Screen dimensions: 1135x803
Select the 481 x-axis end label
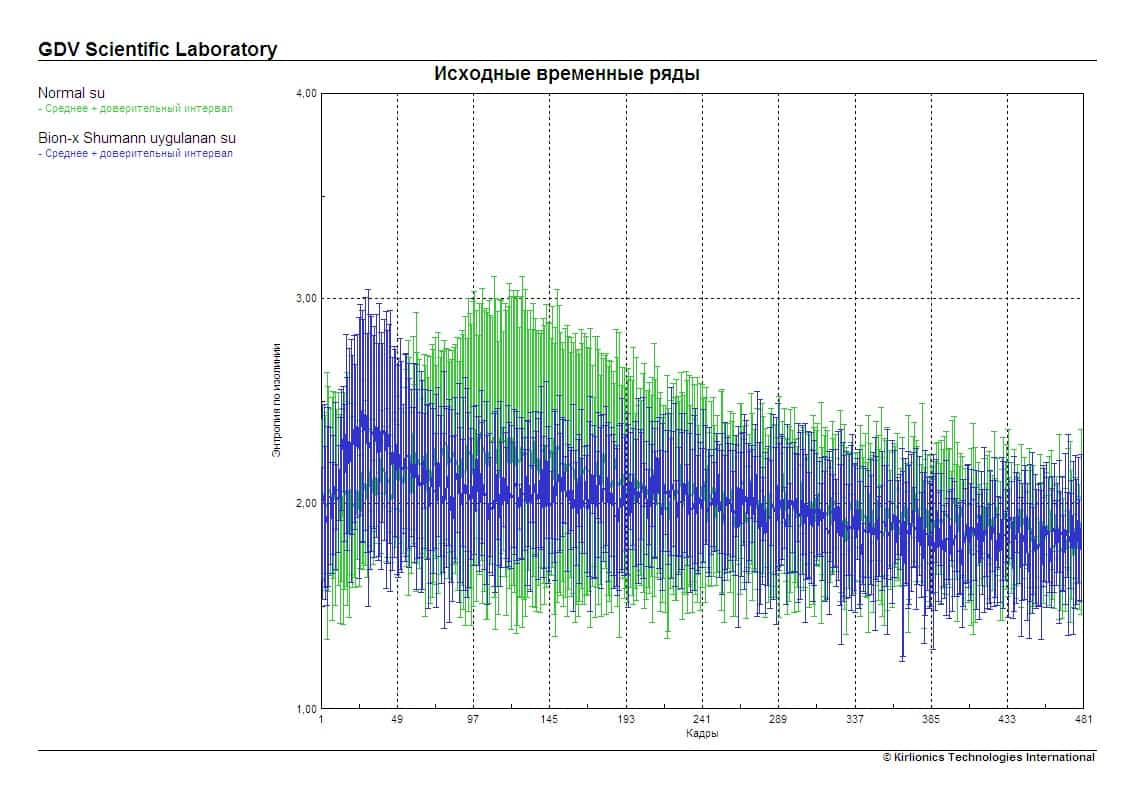tap(1083, 720)
